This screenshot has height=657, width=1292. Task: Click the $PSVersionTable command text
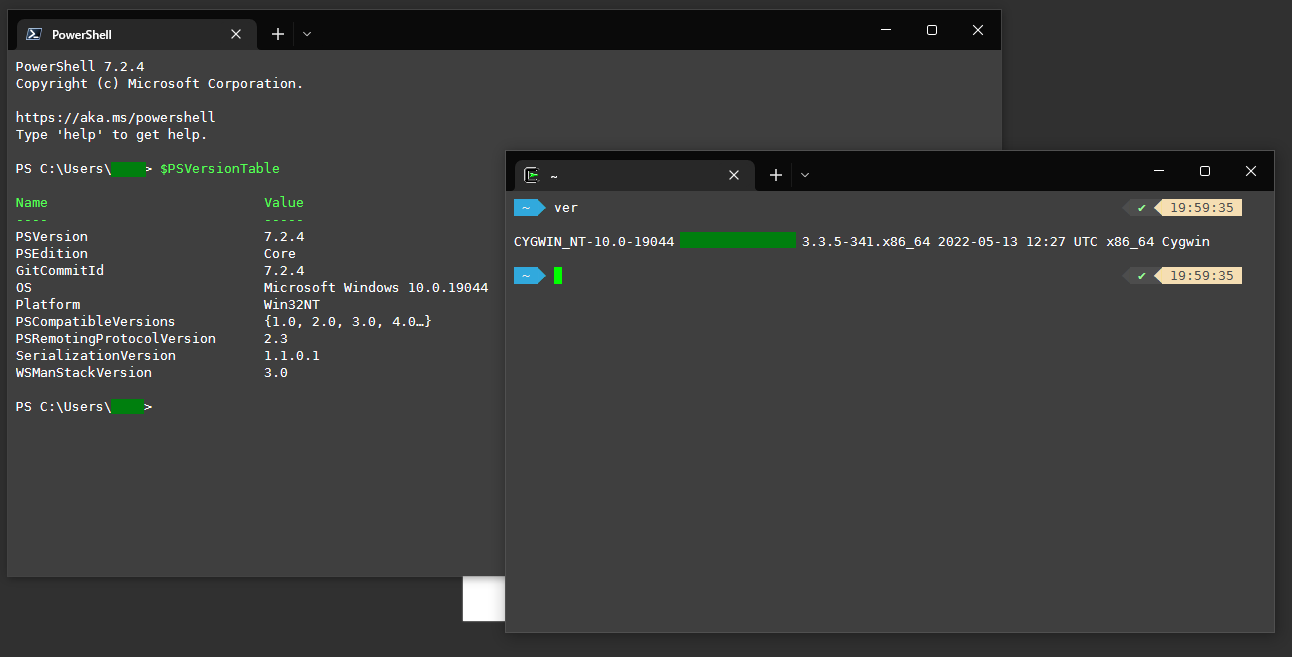click(220, 168)
